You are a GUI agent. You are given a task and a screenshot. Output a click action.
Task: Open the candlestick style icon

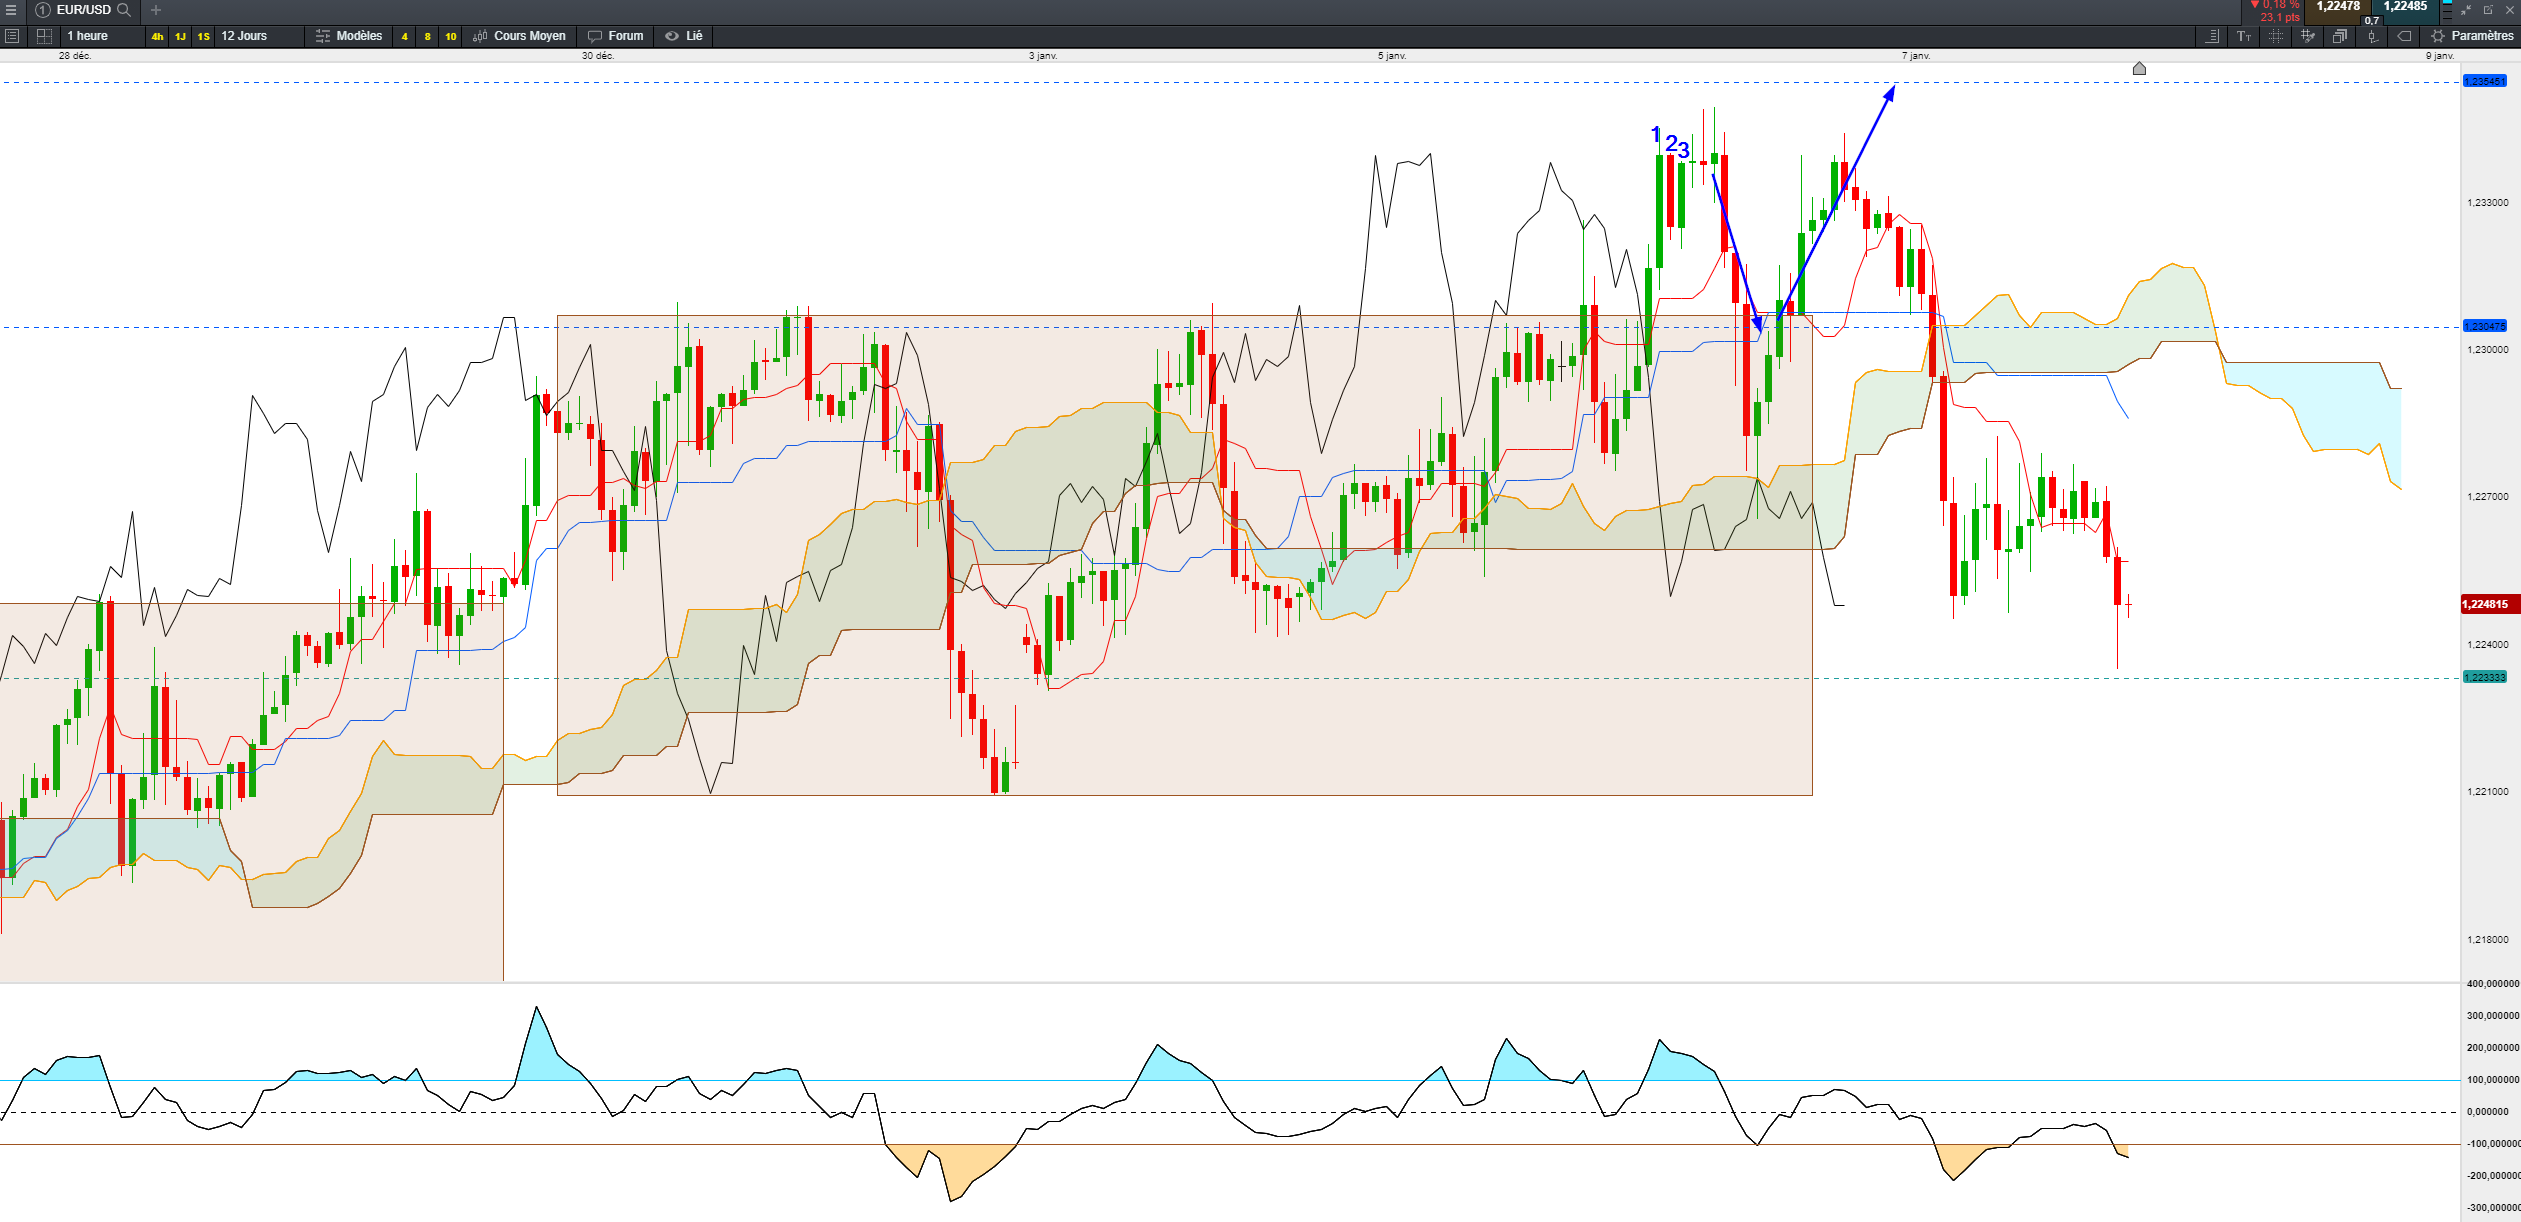click(2372, 37)
